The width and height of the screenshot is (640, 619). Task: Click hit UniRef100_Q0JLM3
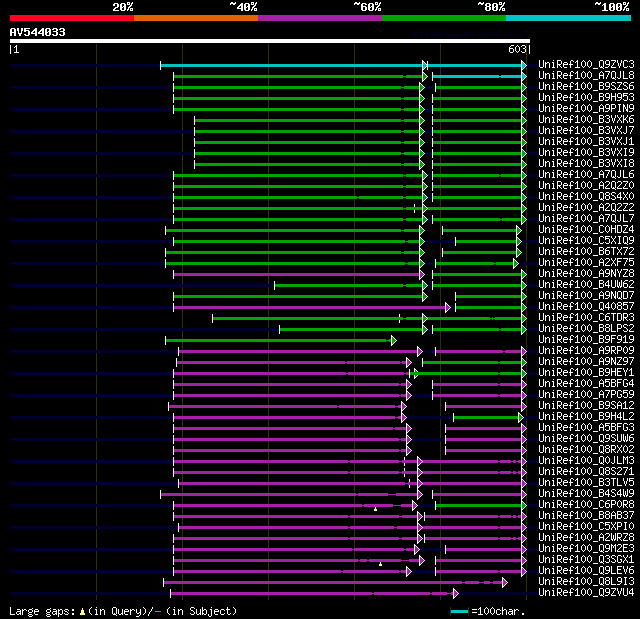(586, 461)
